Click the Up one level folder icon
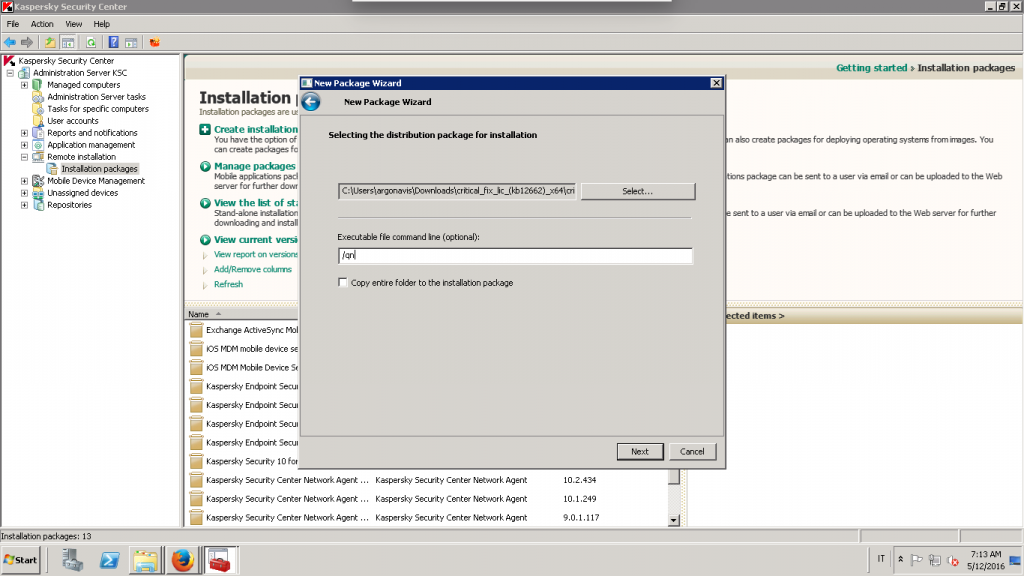Screen dimensions: 1024x576 [x=50, y=42]
